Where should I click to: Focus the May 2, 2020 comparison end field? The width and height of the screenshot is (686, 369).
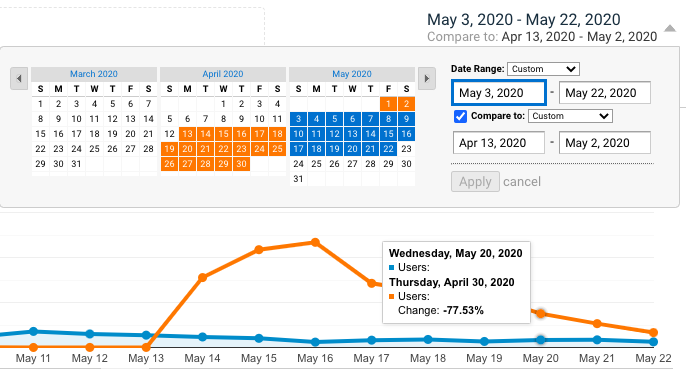pos(605,143)
